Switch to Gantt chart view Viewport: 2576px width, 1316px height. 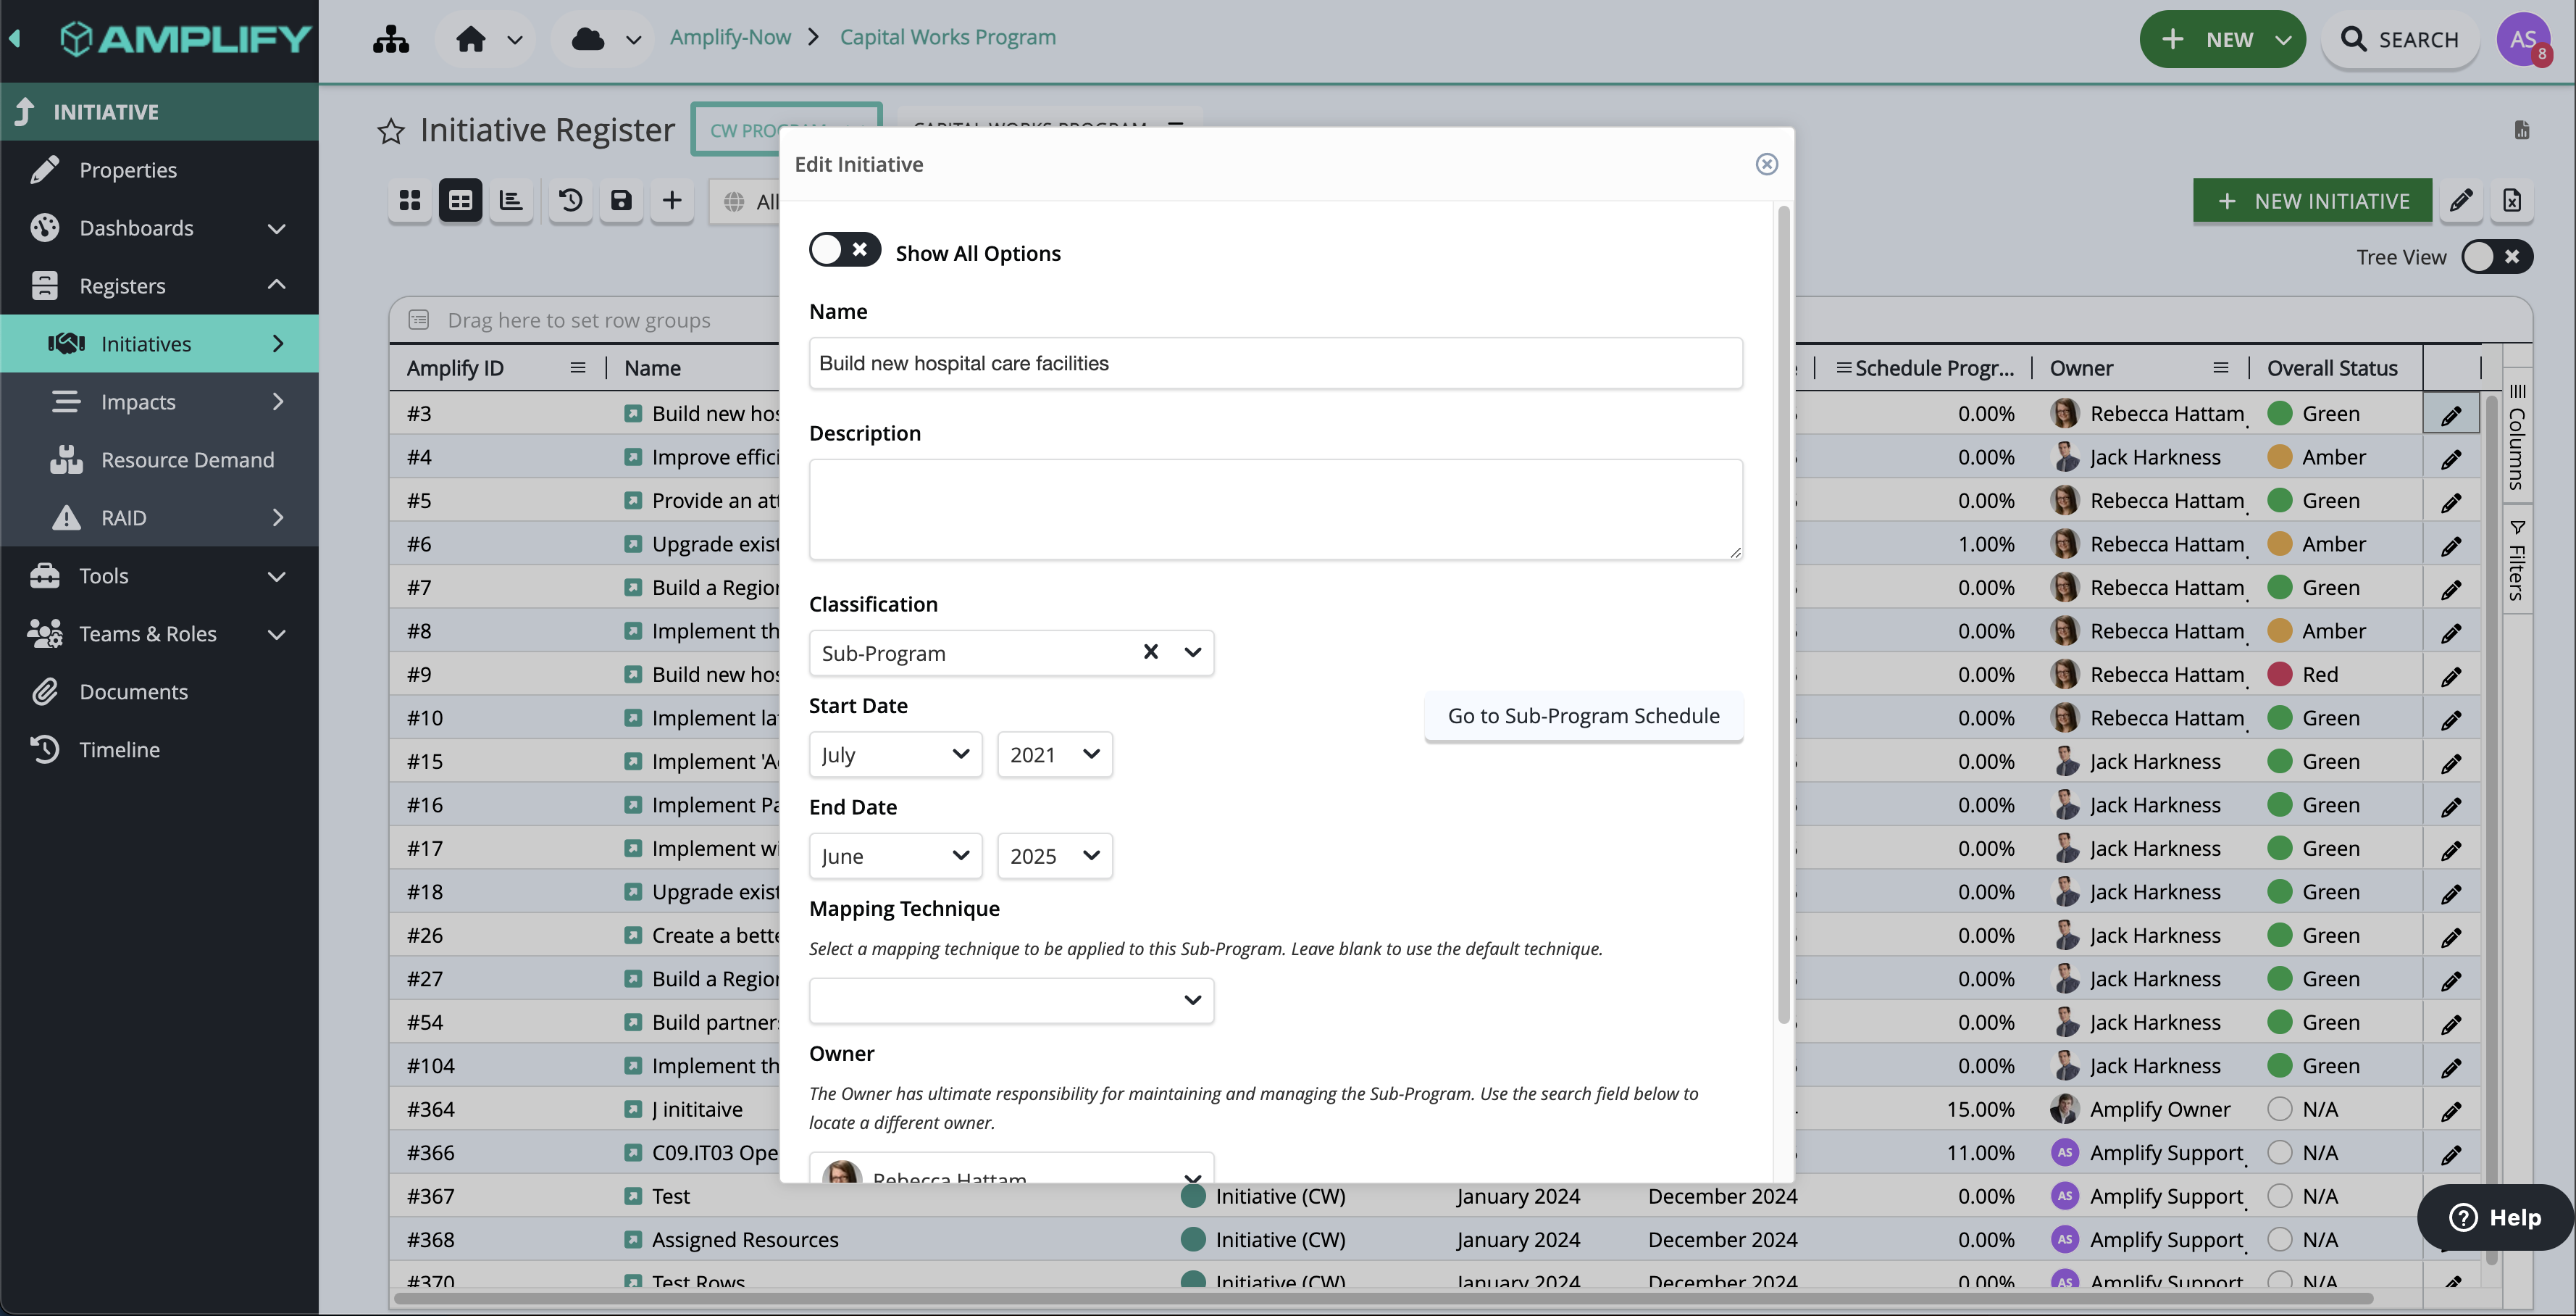tap(511, 201)
